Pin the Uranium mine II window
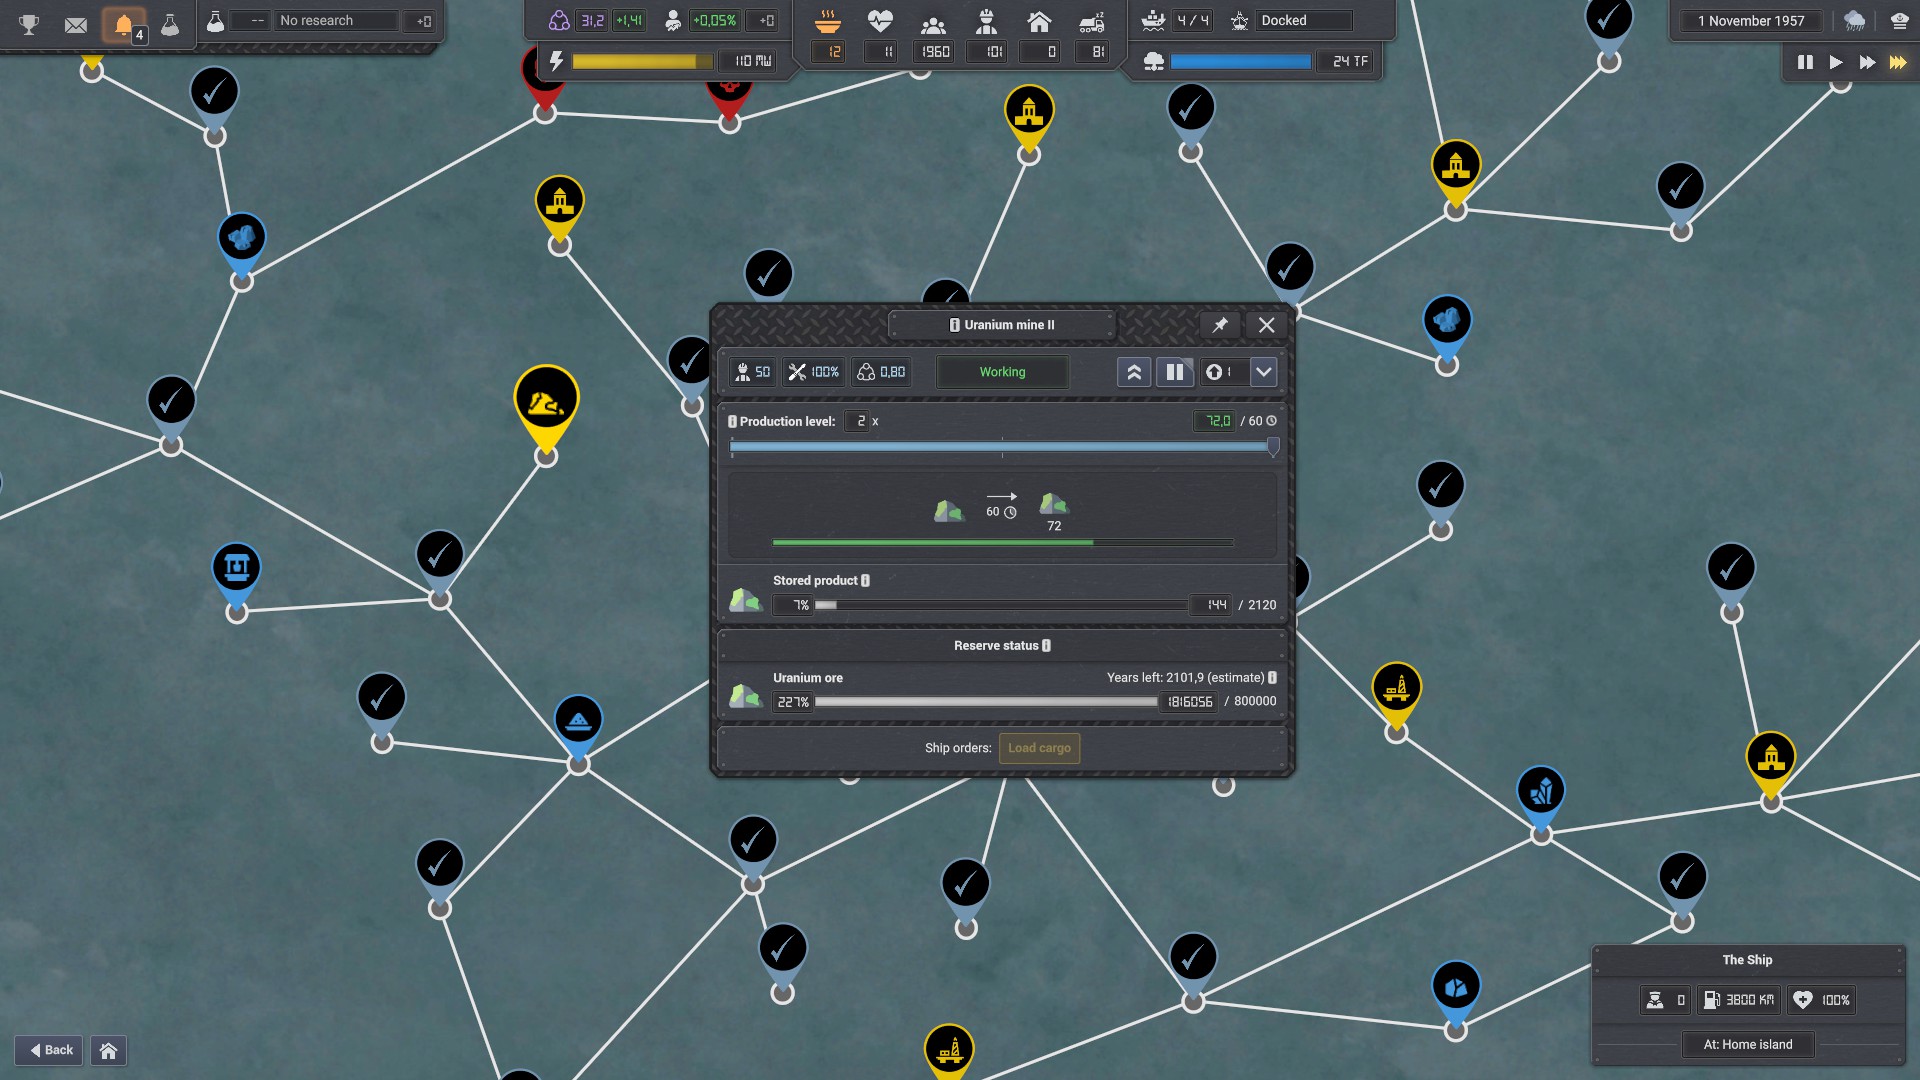 [1220, 325]
